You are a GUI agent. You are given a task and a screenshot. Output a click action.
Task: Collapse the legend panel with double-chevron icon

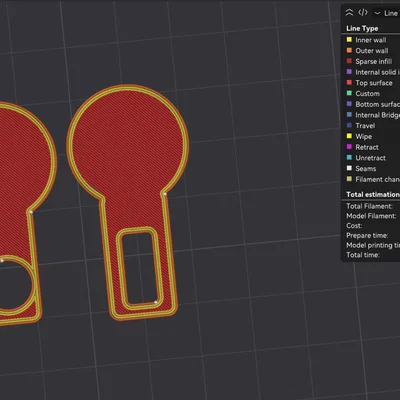[349, 13]
